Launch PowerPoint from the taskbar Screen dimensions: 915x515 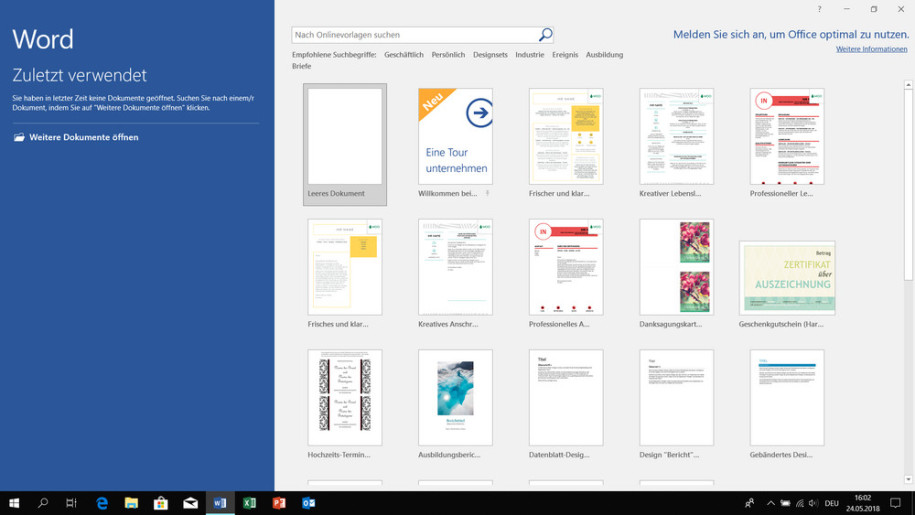point(279,503)
